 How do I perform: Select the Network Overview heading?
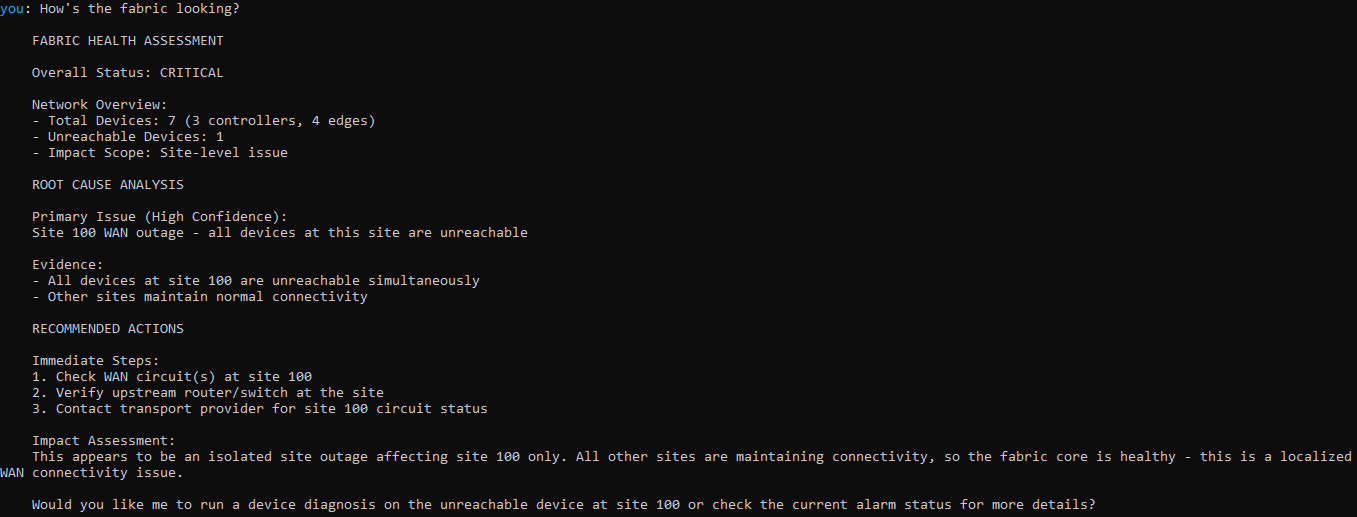point(99,105)
